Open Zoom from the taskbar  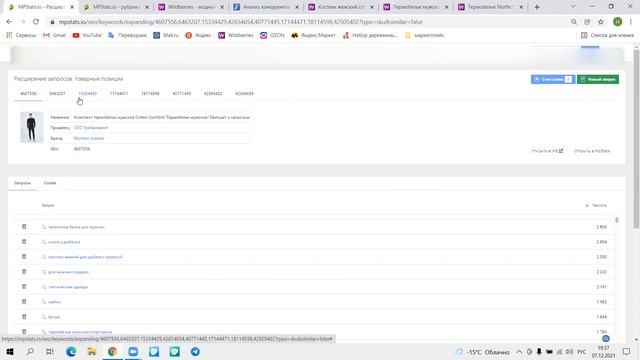[x=133, y=351]
